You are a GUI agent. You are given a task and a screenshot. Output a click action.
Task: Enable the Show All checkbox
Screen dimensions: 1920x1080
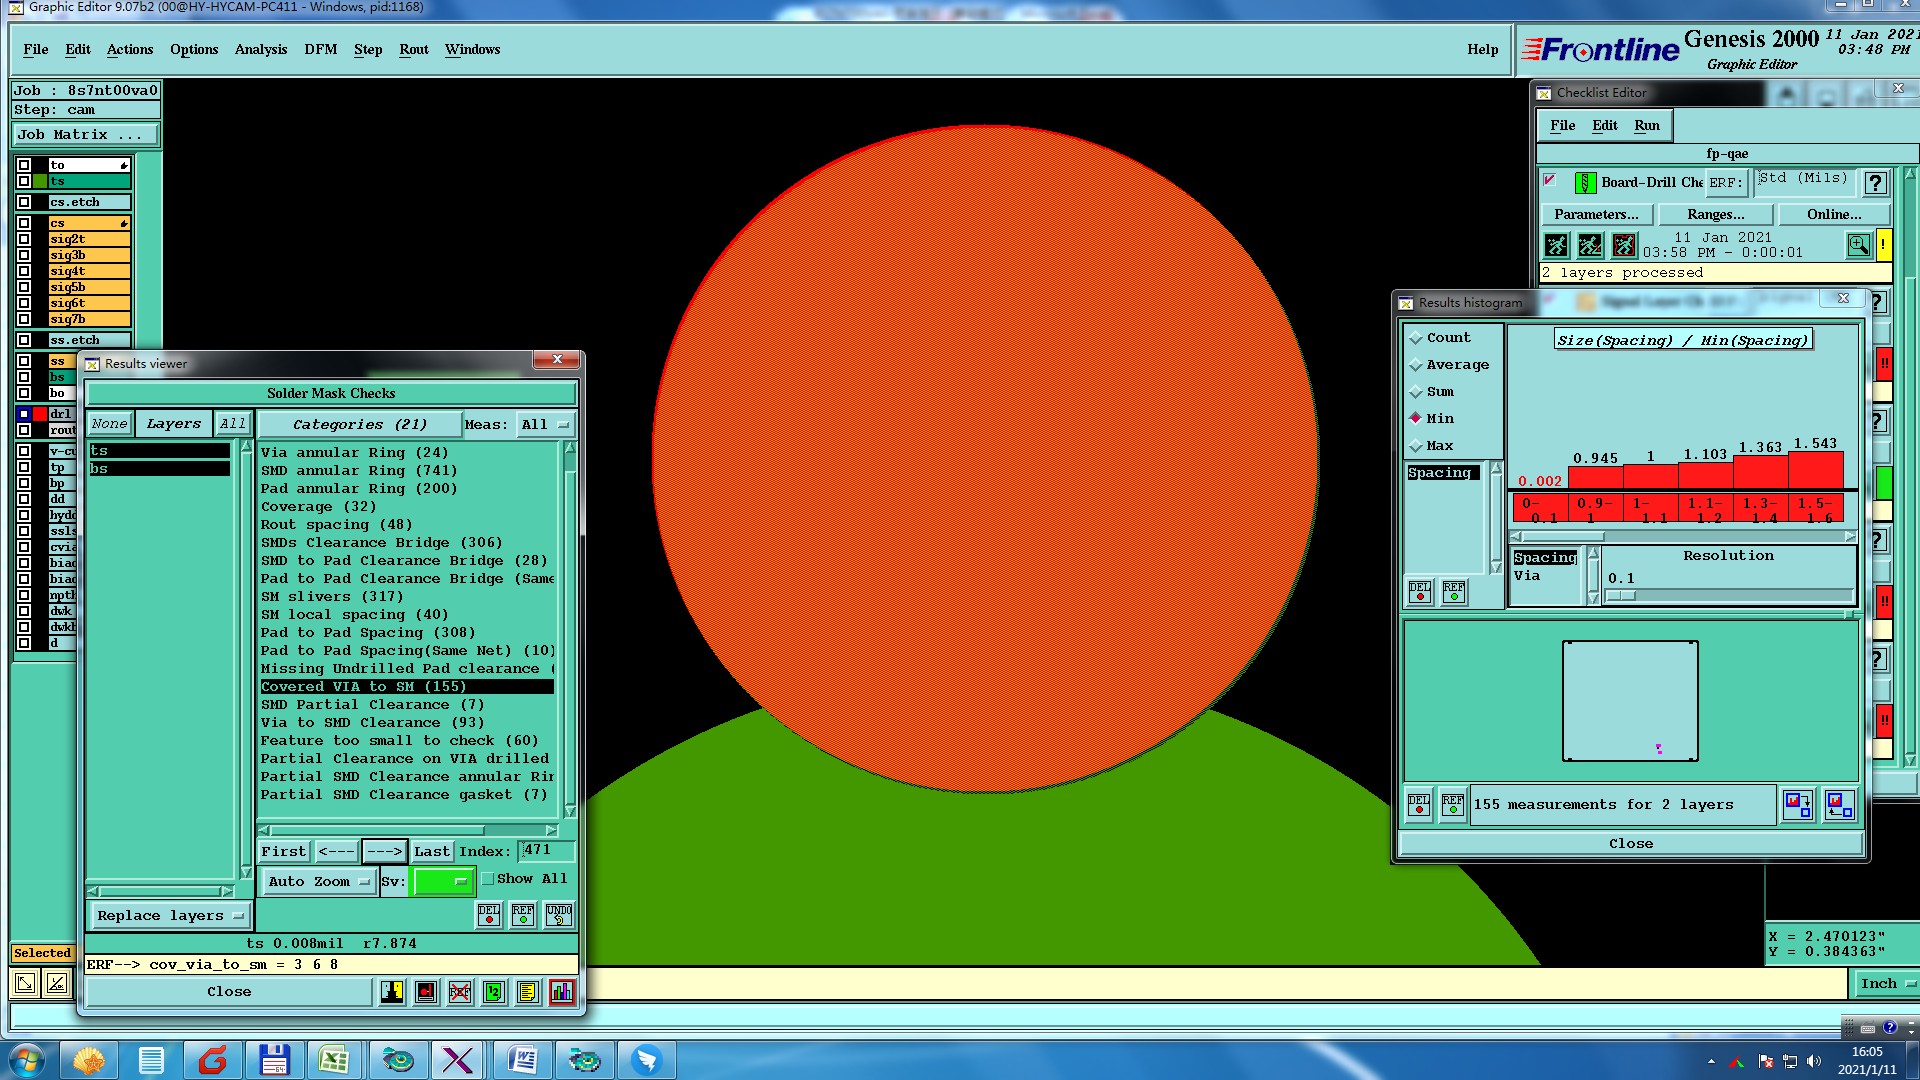[x=488, y=879]
